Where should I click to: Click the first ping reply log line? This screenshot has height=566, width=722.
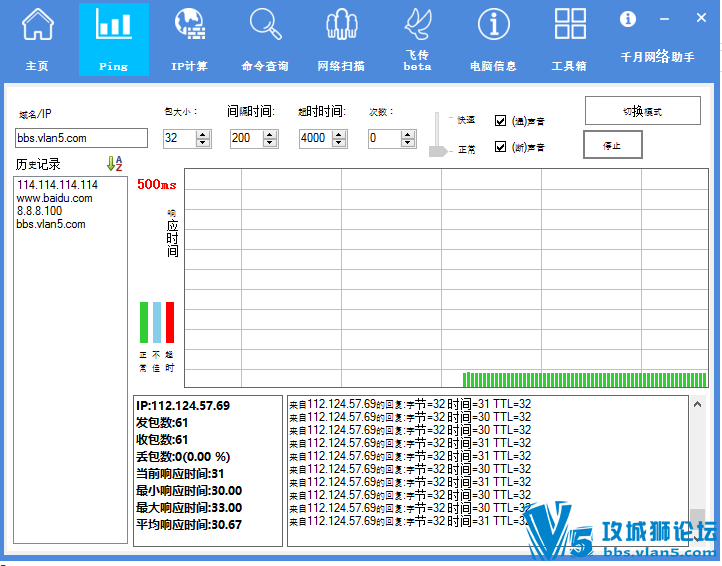point(410,404)
